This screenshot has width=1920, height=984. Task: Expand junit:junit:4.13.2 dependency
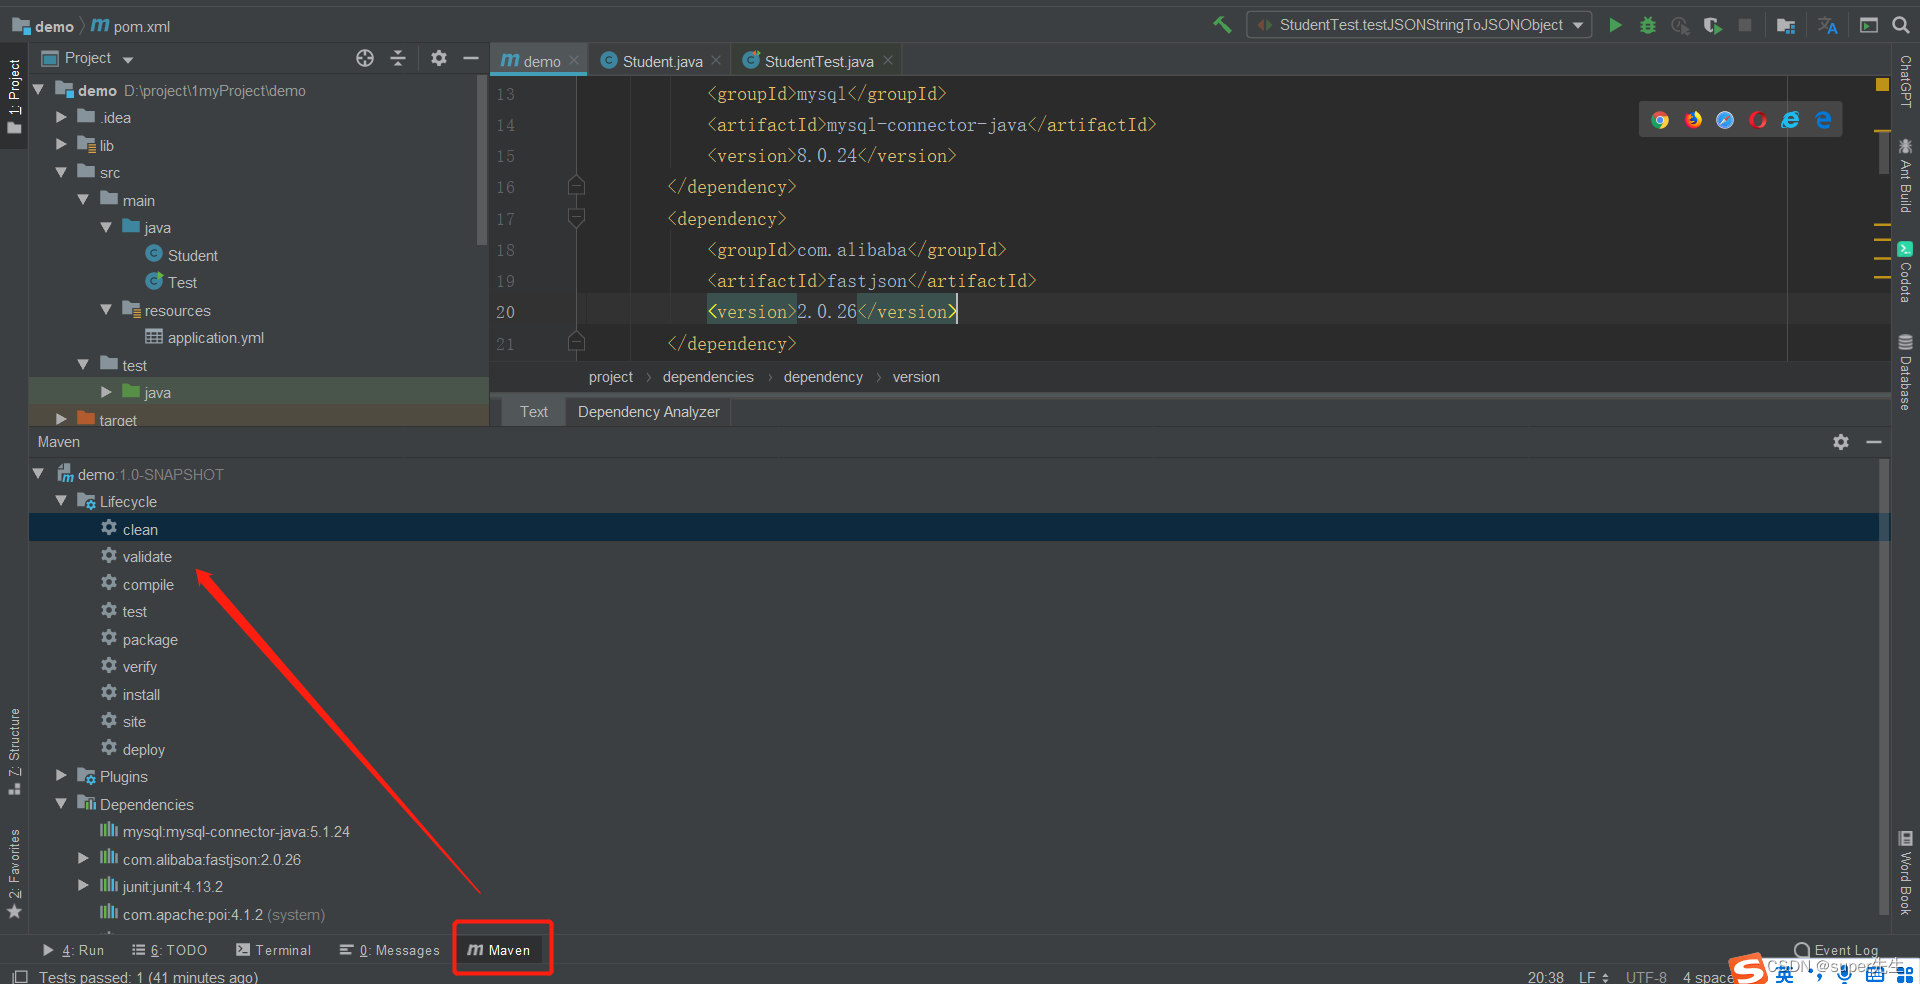click(x=84, y=886)
